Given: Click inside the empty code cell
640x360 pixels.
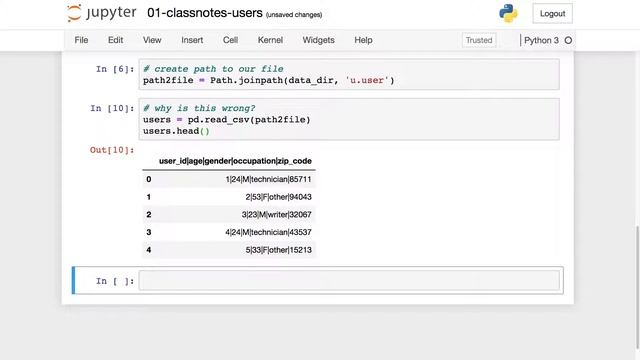Looking at the screenshot, I should tap(349, 280).
